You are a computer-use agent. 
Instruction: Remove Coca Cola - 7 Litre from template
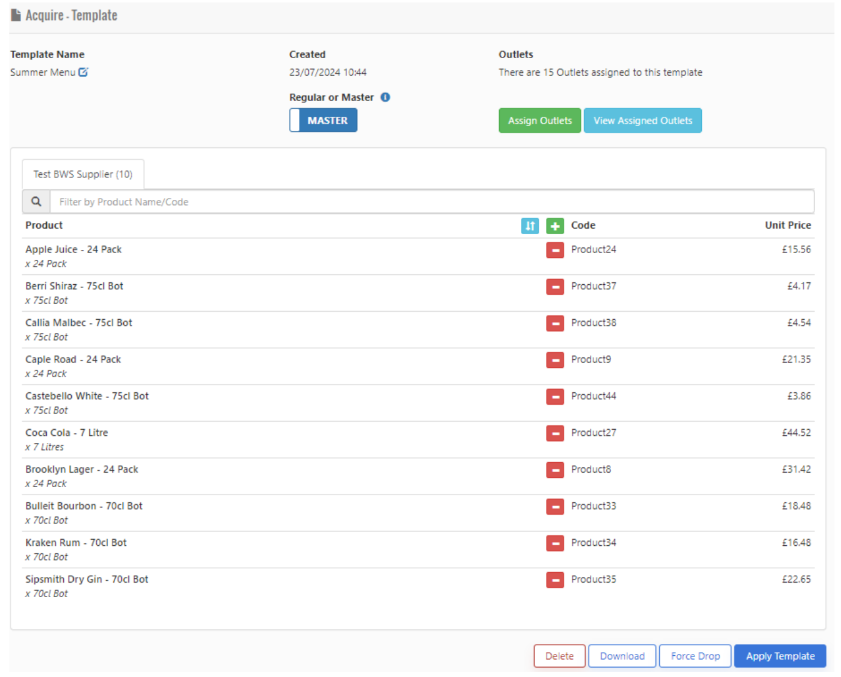pyautogui.click(x=555, y=433)
